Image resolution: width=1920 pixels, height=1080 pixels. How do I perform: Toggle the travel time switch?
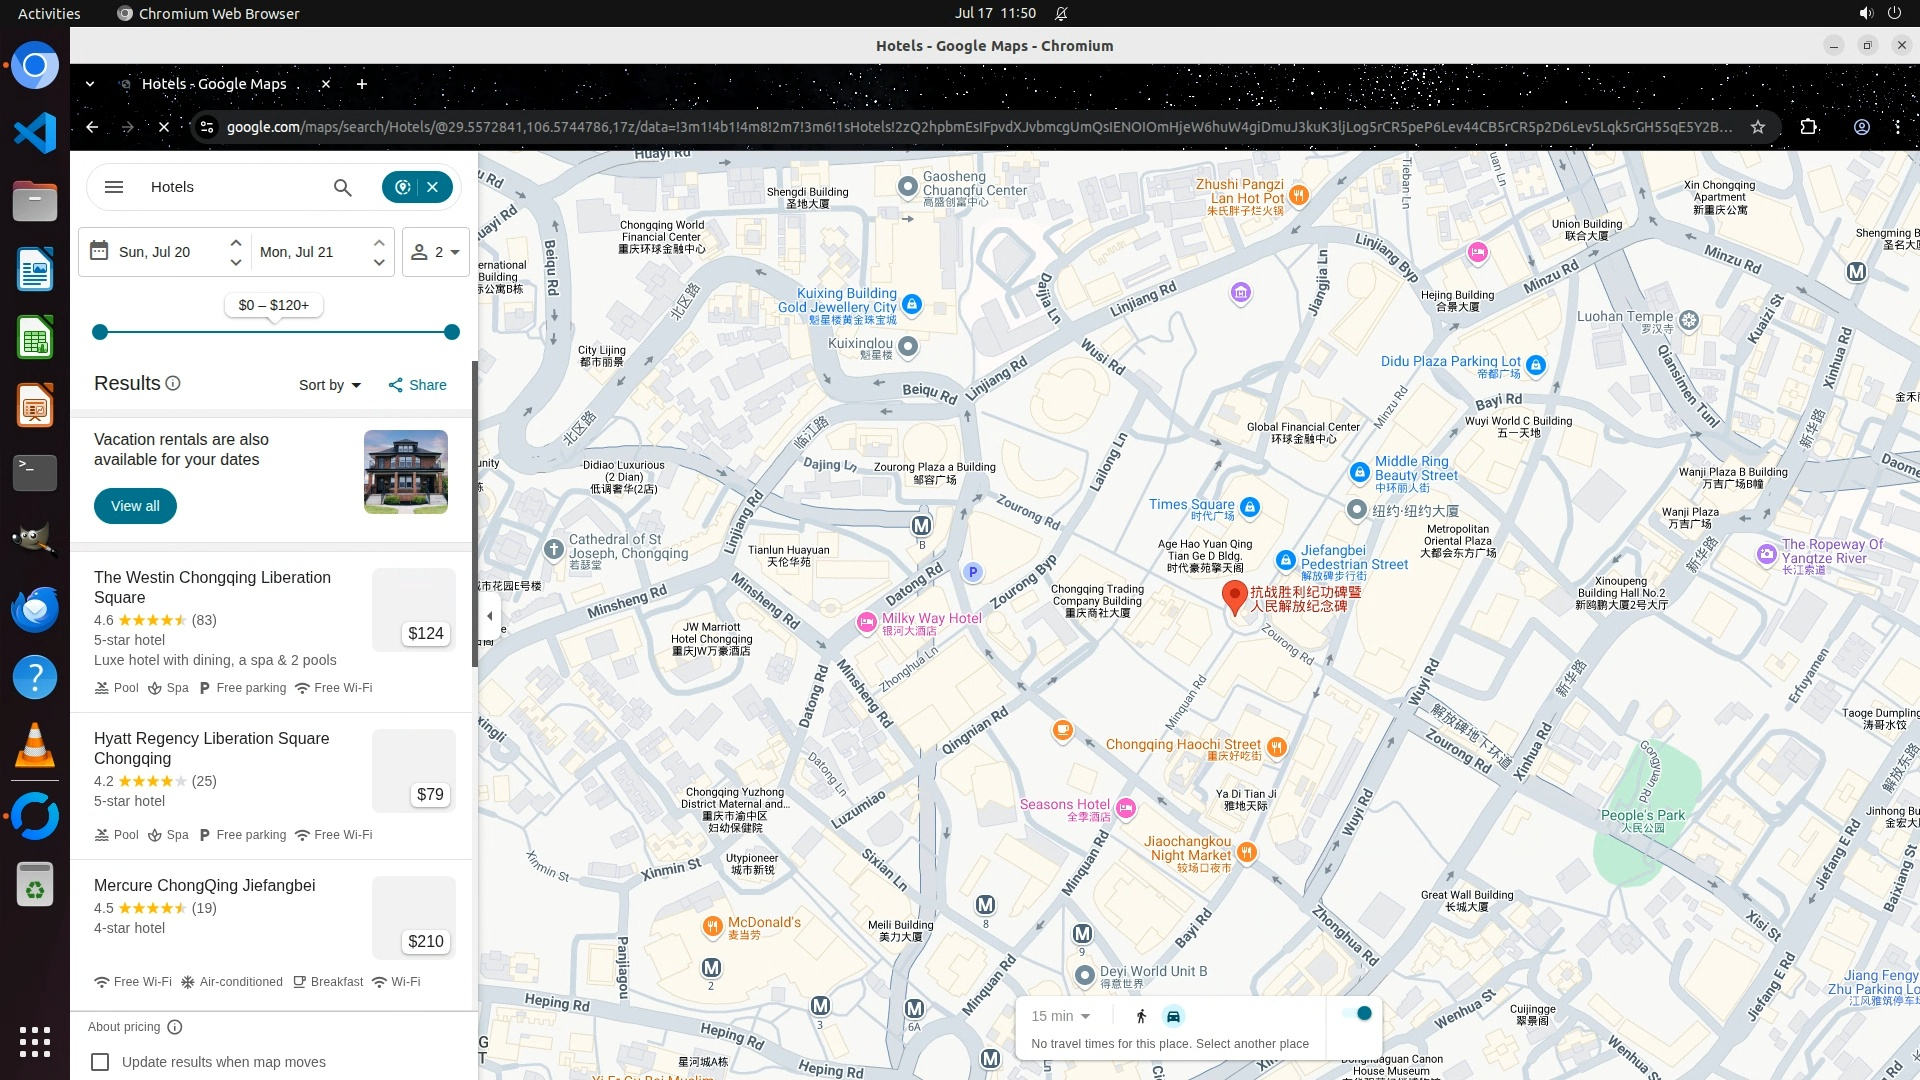[1357, 1014]
